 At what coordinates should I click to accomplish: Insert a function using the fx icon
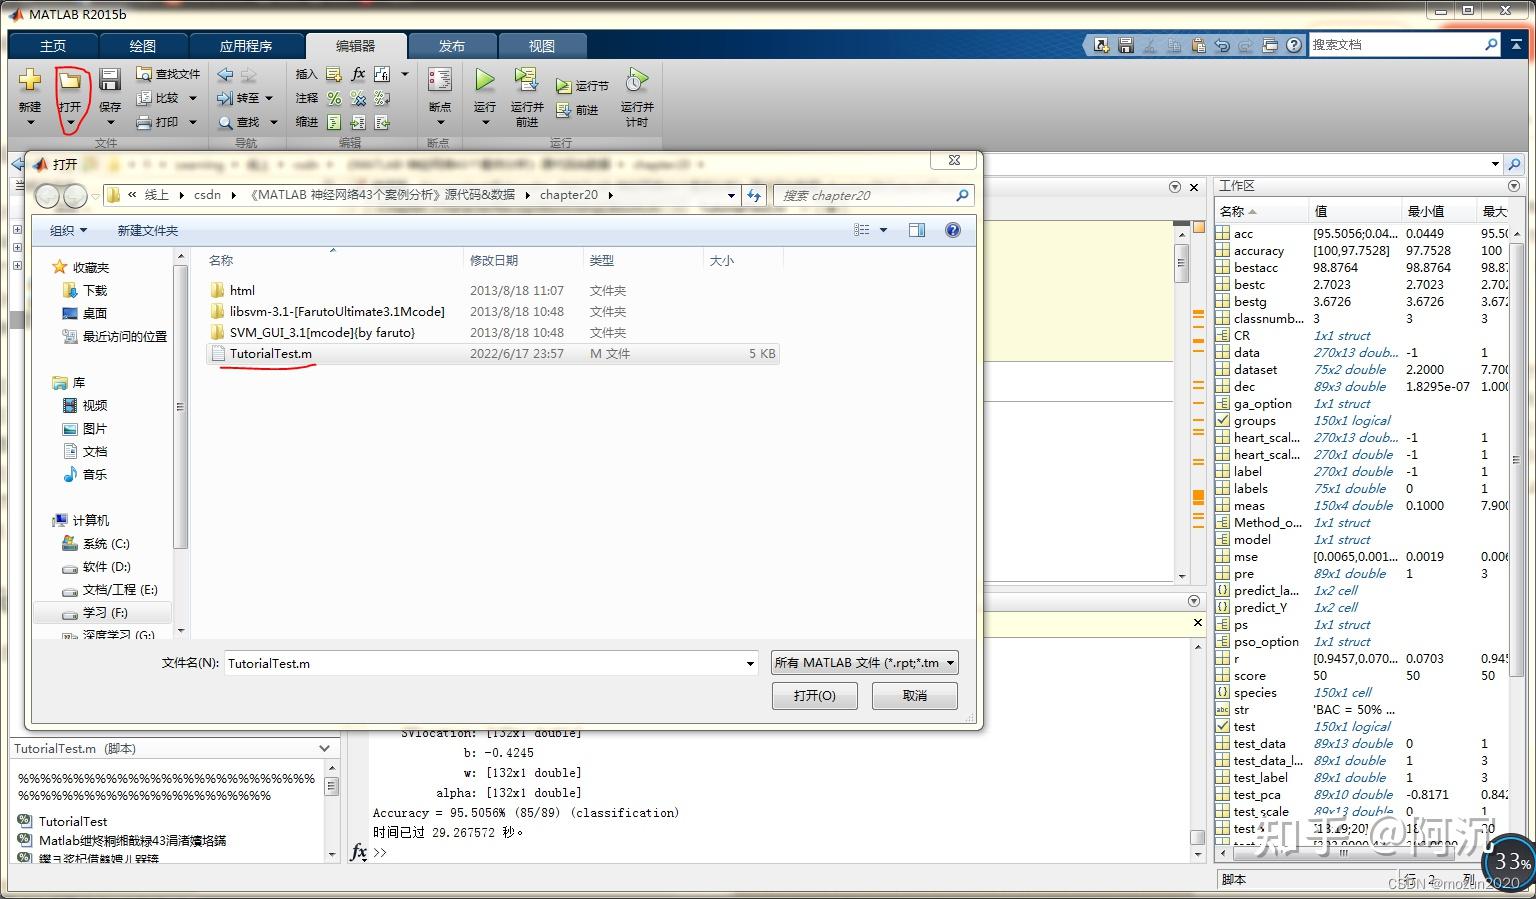[x=357, y=73]
